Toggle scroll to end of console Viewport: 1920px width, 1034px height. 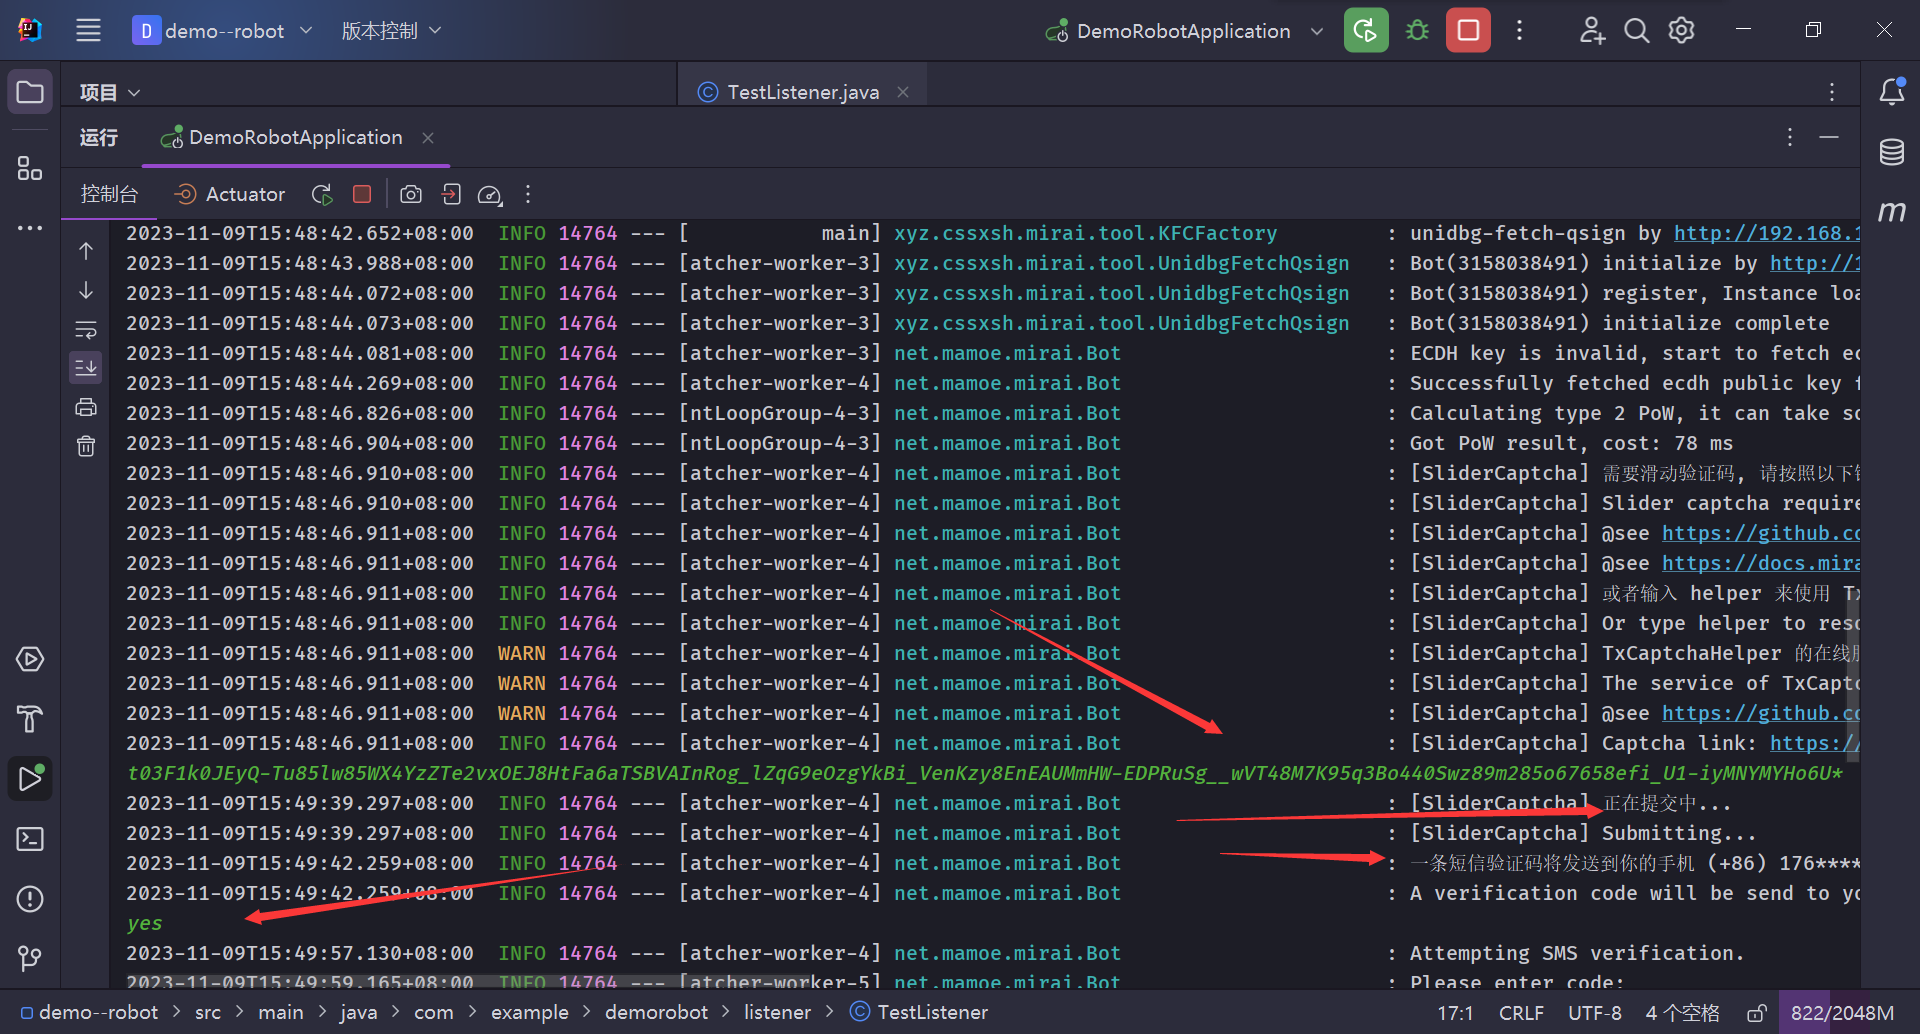[x=86, y=368]
